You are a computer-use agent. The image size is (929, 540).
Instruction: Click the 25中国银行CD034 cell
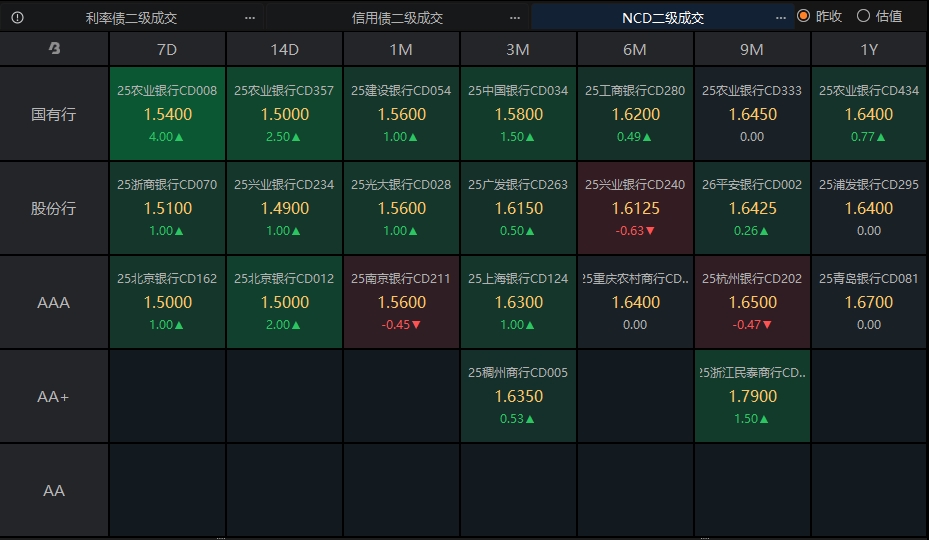click(x=518, y=114)
